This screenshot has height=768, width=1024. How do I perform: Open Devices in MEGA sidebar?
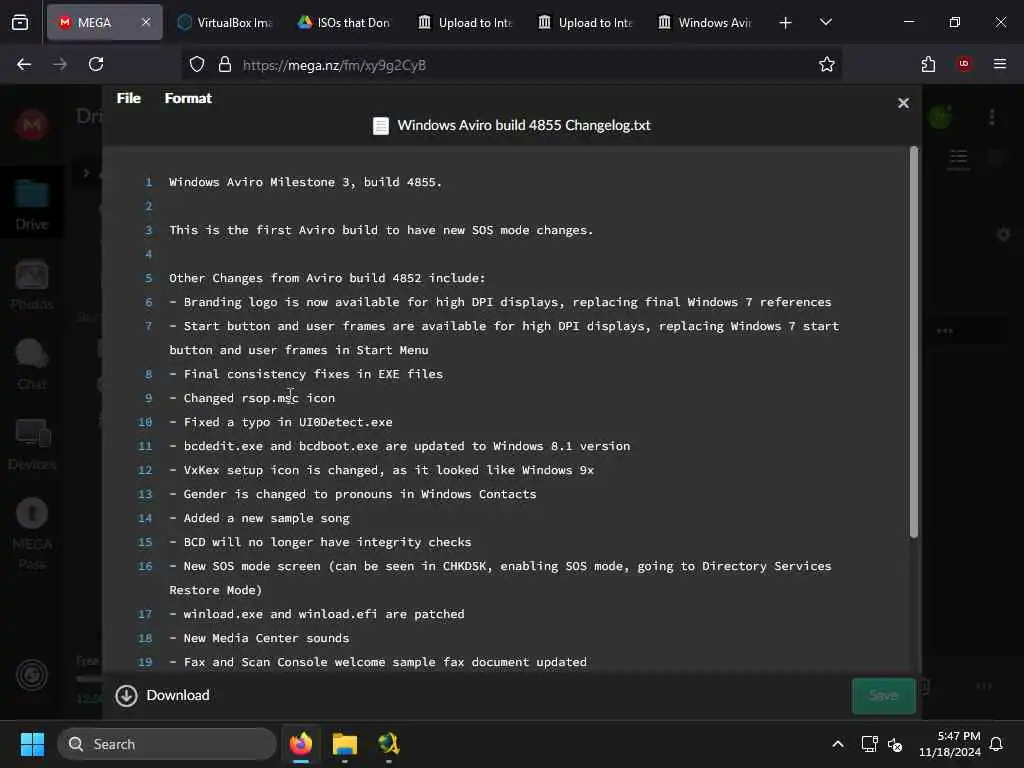31,445
